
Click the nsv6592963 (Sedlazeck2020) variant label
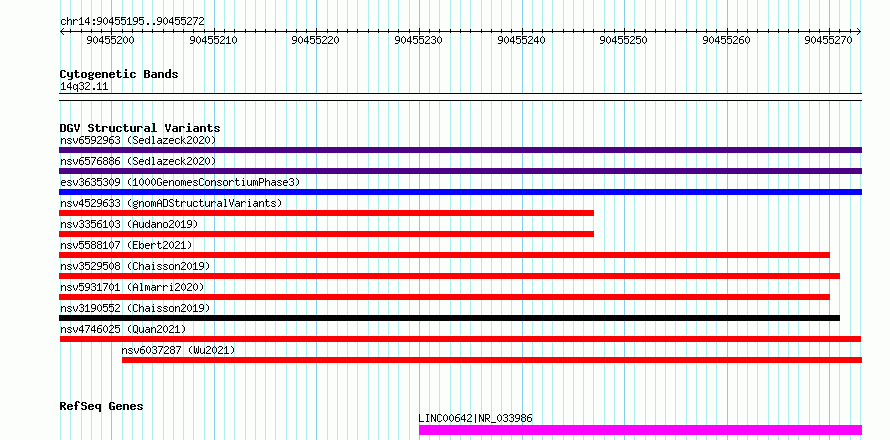(138, 140)
